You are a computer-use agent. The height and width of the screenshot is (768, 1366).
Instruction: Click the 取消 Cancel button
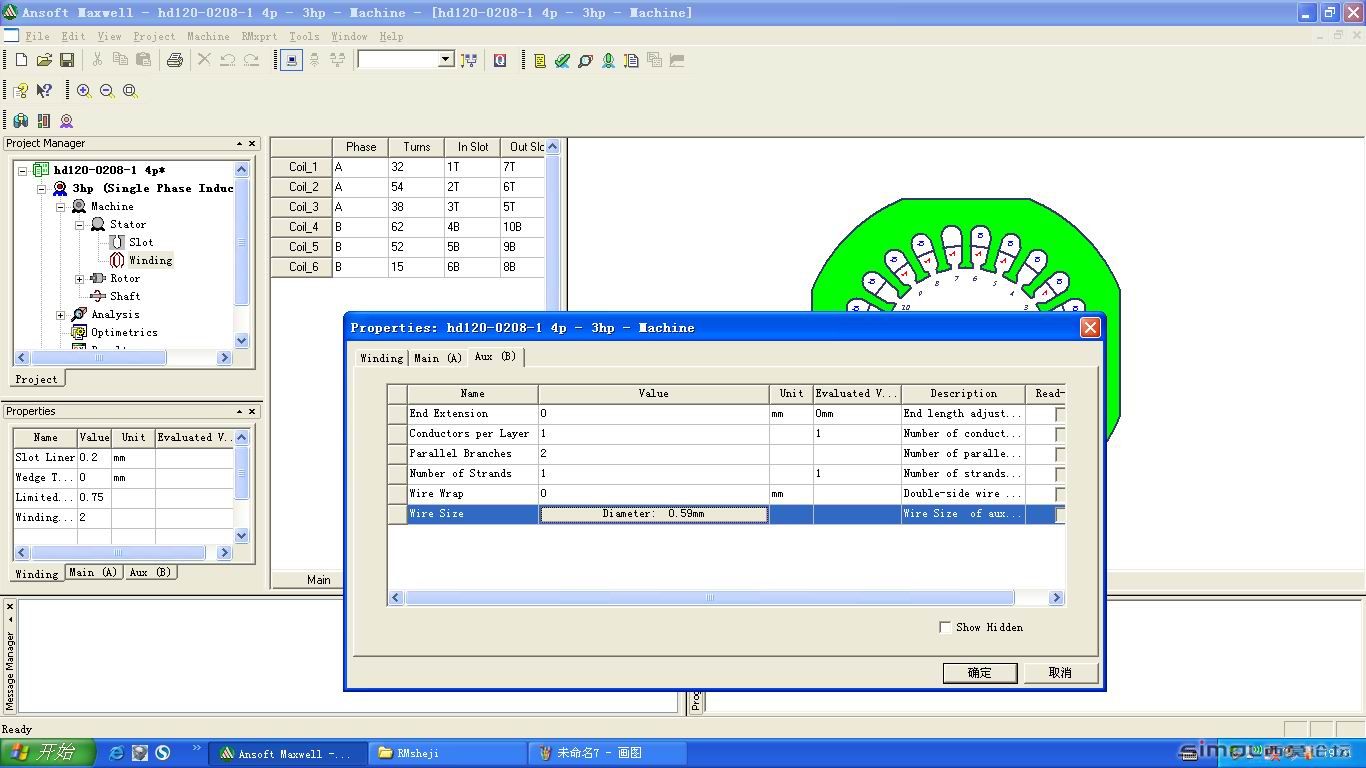click(1061, 673)
